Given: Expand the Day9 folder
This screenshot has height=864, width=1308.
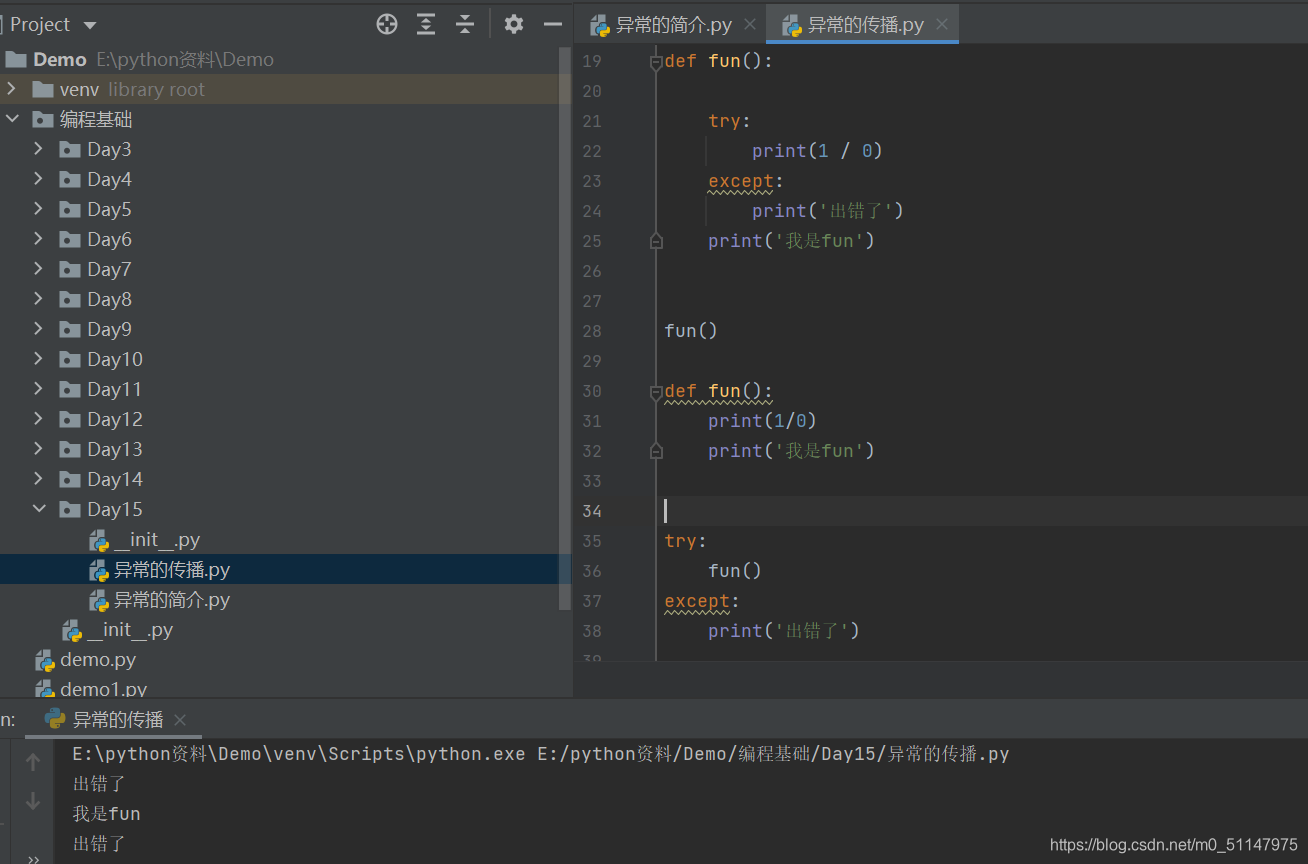Looking at the screenshot, I should click(x=39, y=329).
